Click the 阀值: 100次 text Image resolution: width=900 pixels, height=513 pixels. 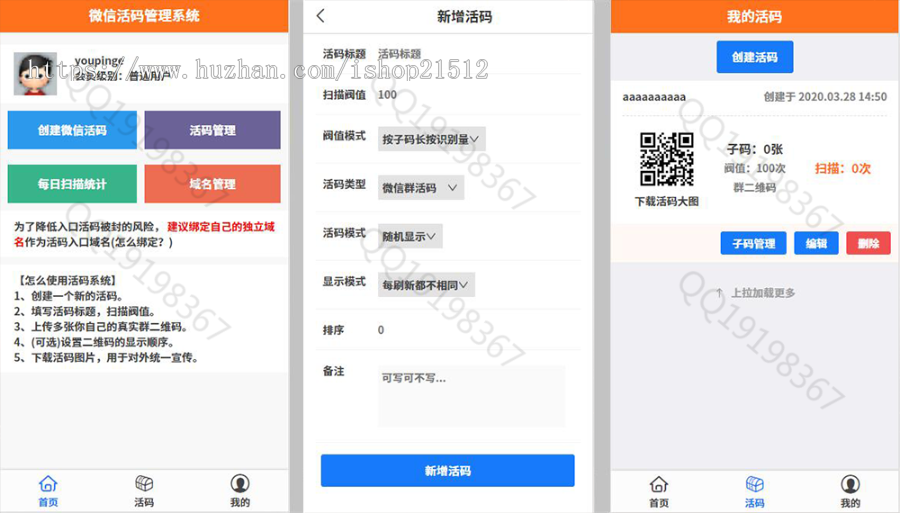tap(755, 168)
